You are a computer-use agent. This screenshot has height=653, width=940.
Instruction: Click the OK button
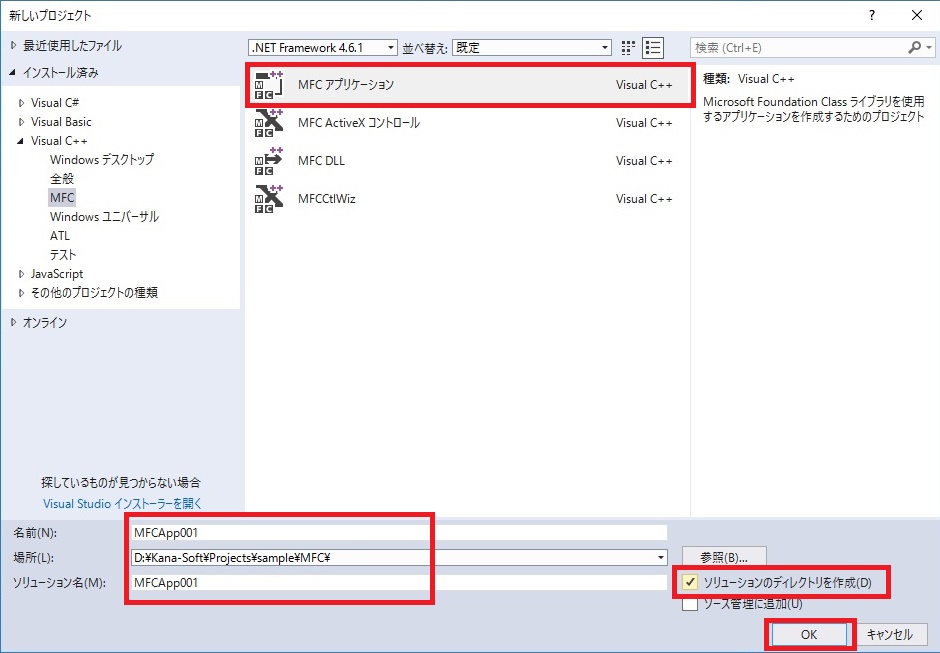(809, 634)
